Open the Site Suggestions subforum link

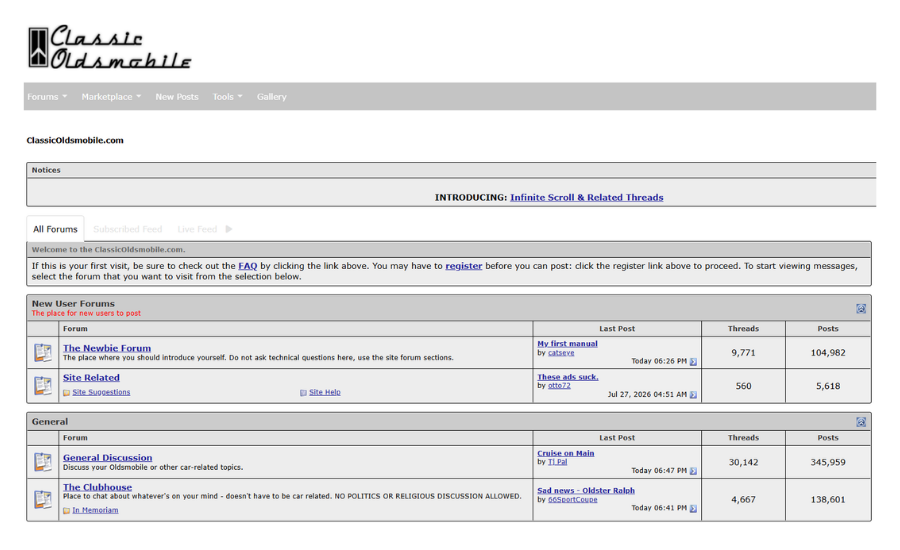[x=101, y=392]
